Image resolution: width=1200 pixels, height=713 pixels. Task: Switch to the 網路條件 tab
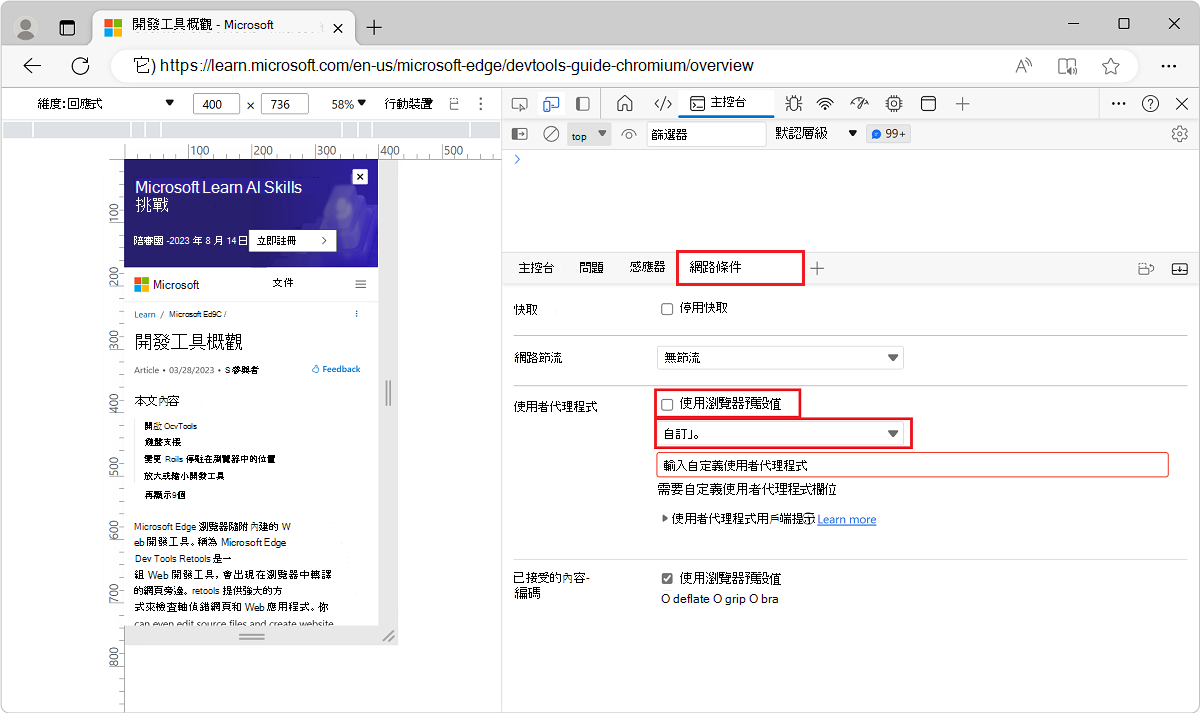click(x=740, y=267)
